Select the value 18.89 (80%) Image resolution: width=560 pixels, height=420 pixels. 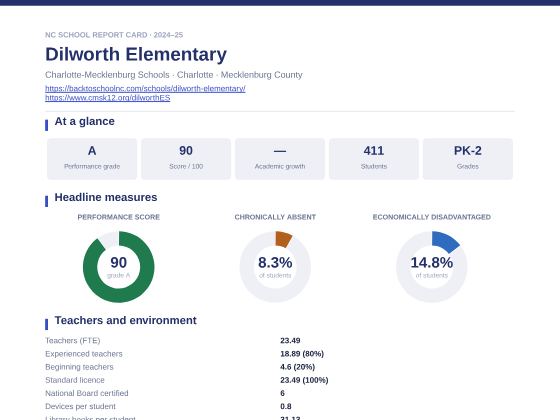[x=302, y=354]
